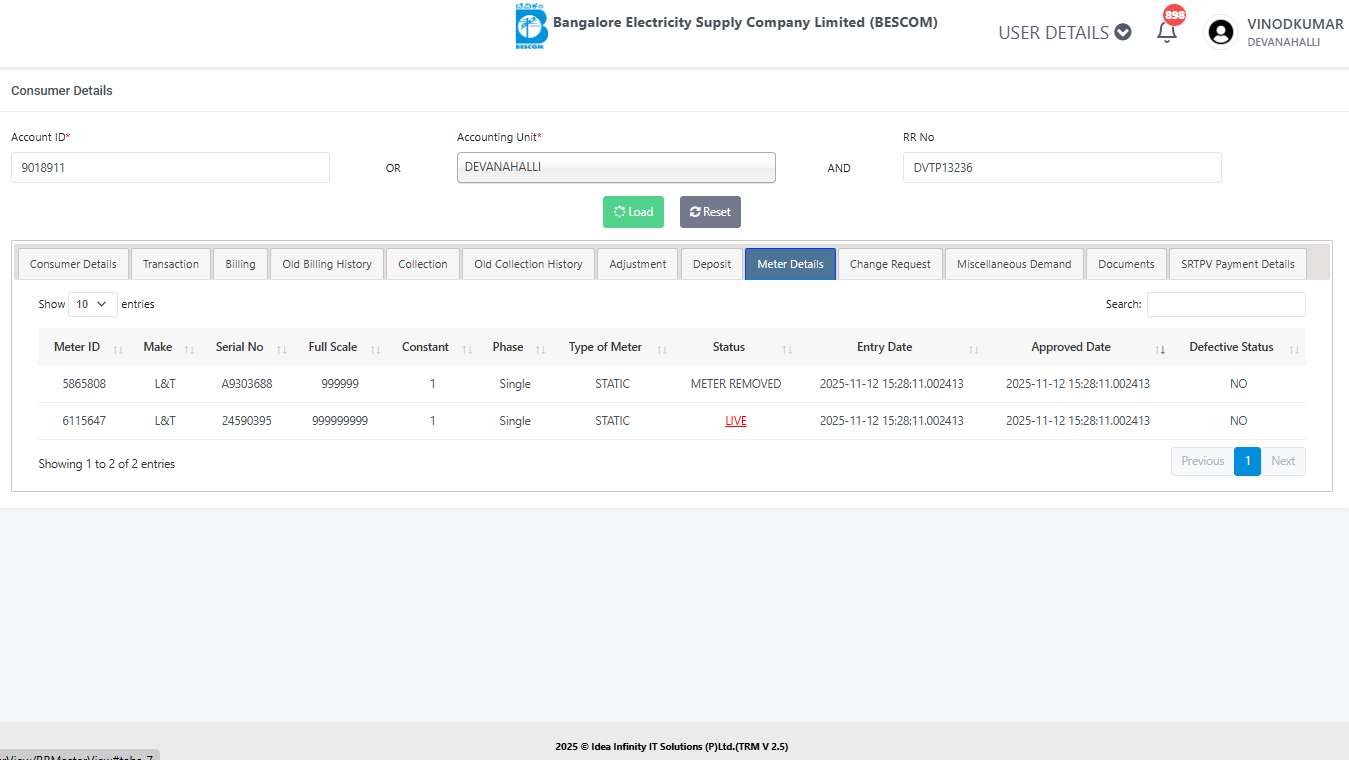Click the user profile avatar icon
Viewport: 1349px width, 760px height.
click(1221, 32)
